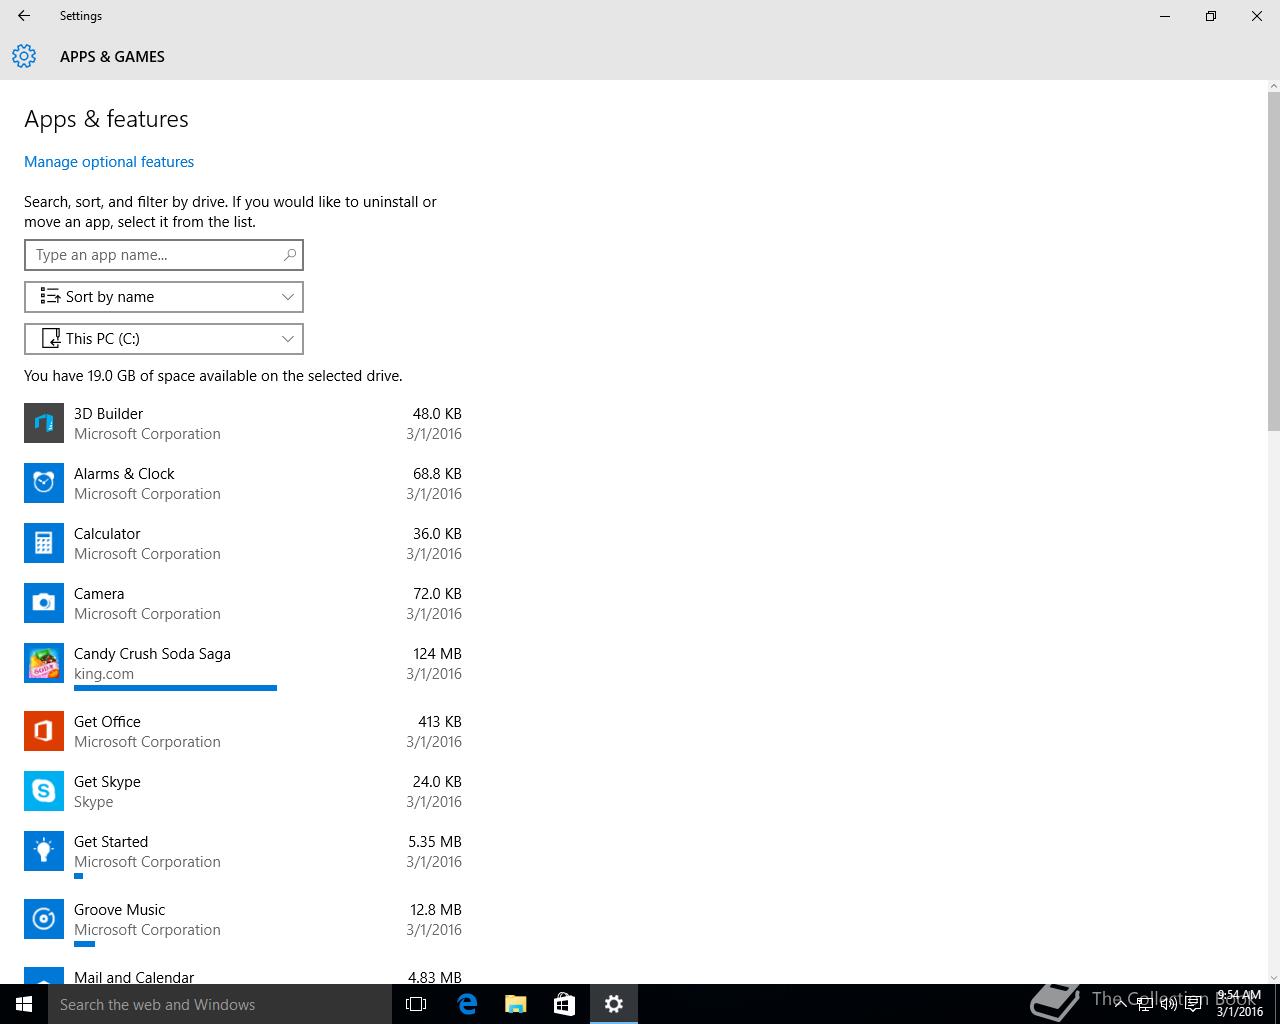Click the Search the web and Windows box
The width and height of the screenshot is (1280, 1024).
pyautogui.click(x=220, y=1004)
